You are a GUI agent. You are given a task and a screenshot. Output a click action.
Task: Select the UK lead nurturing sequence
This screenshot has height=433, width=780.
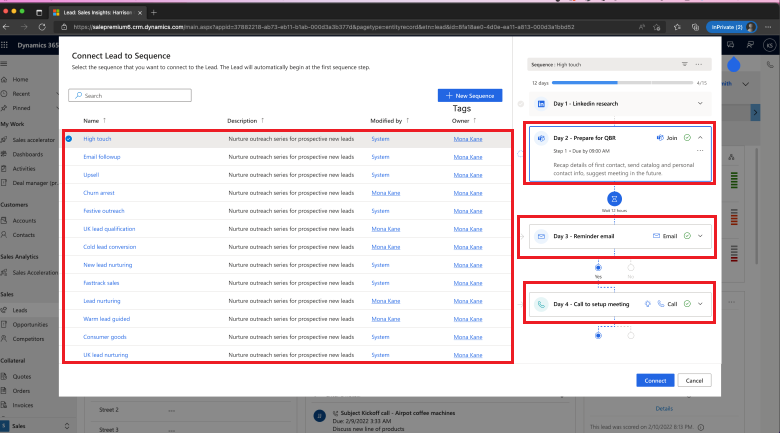point(105,355)
